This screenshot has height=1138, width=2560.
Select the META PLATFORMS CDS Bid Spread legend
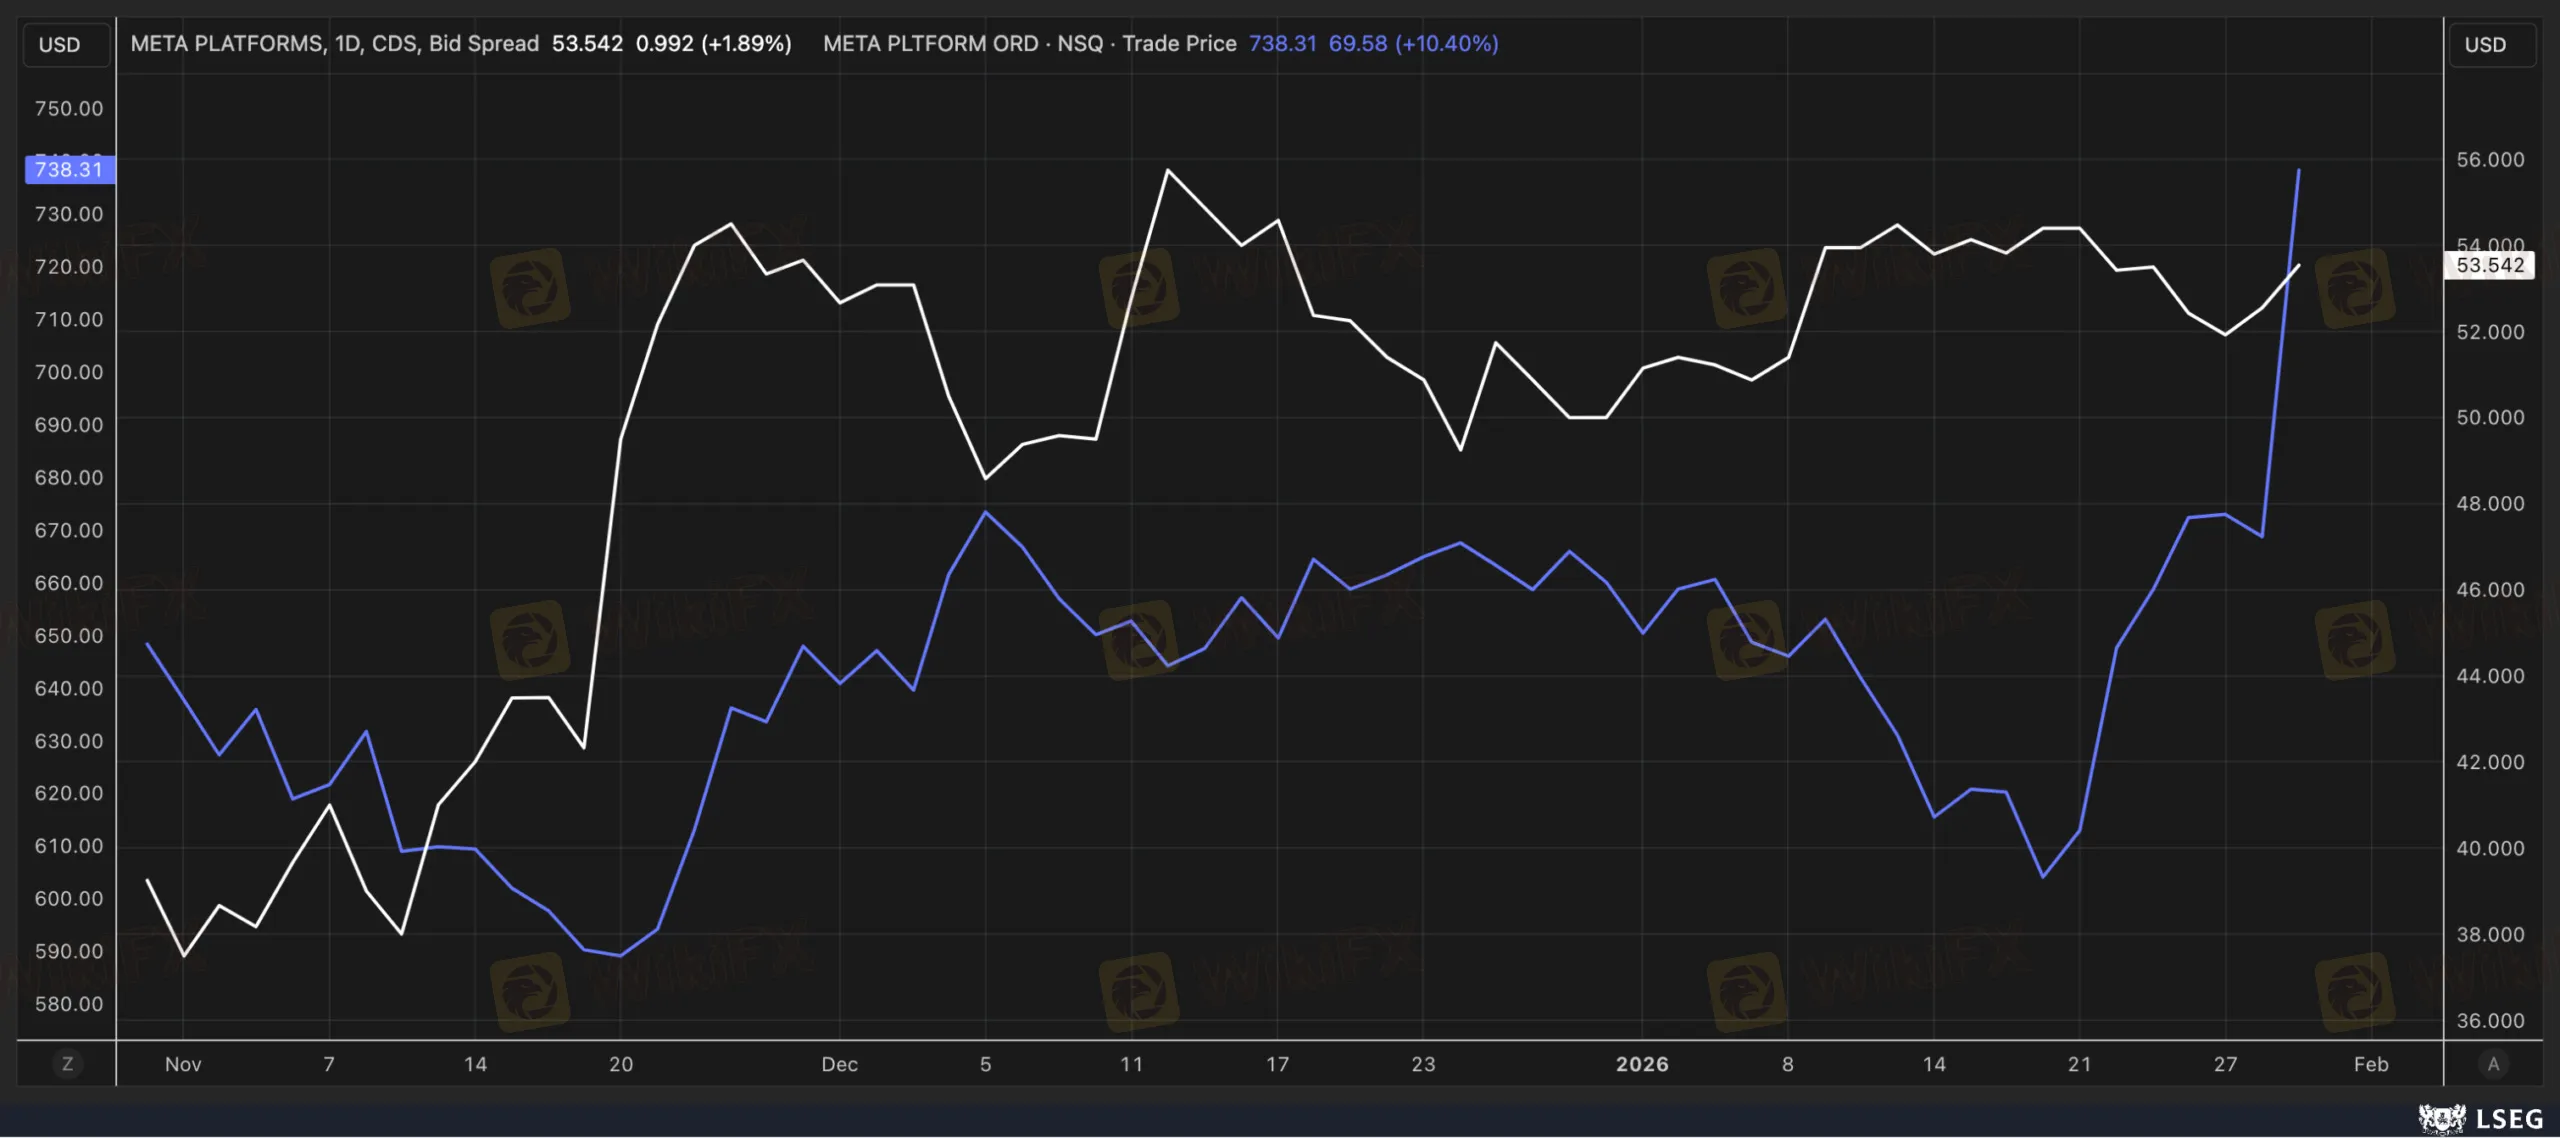point(334,44)
